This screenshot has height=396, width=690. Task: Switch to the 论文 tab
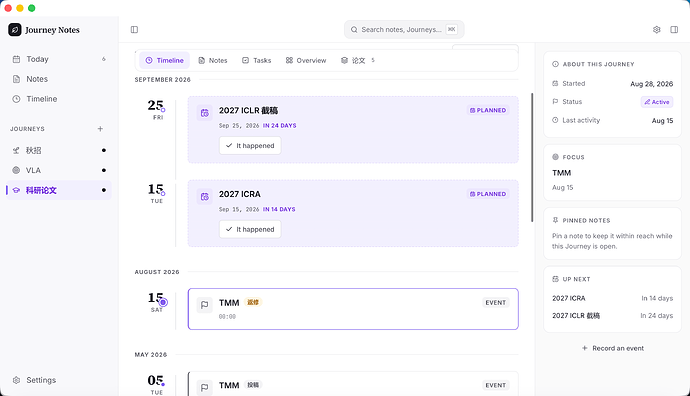click(x=358, y=60)
